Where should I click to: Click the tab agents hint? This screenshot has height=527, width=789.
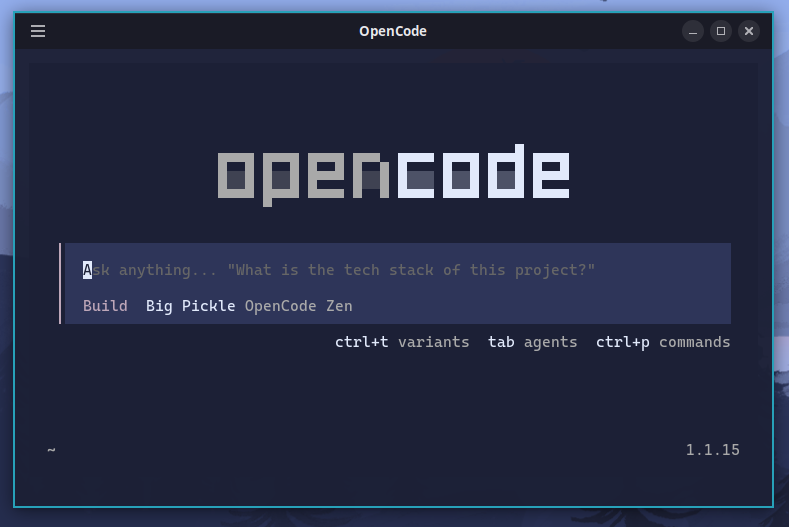click(x=532, y=342)
